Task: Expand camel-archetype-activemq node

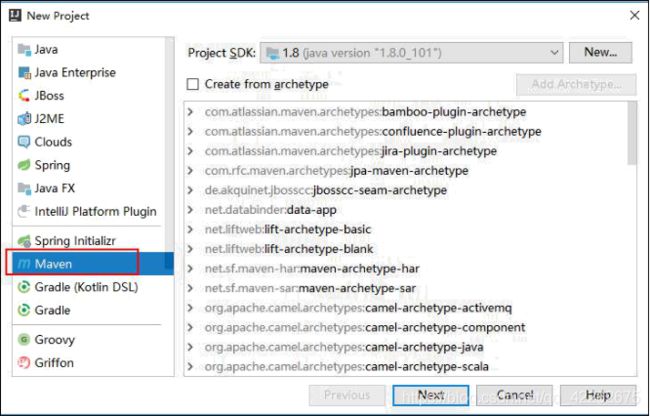Action: tap(190, 308)
